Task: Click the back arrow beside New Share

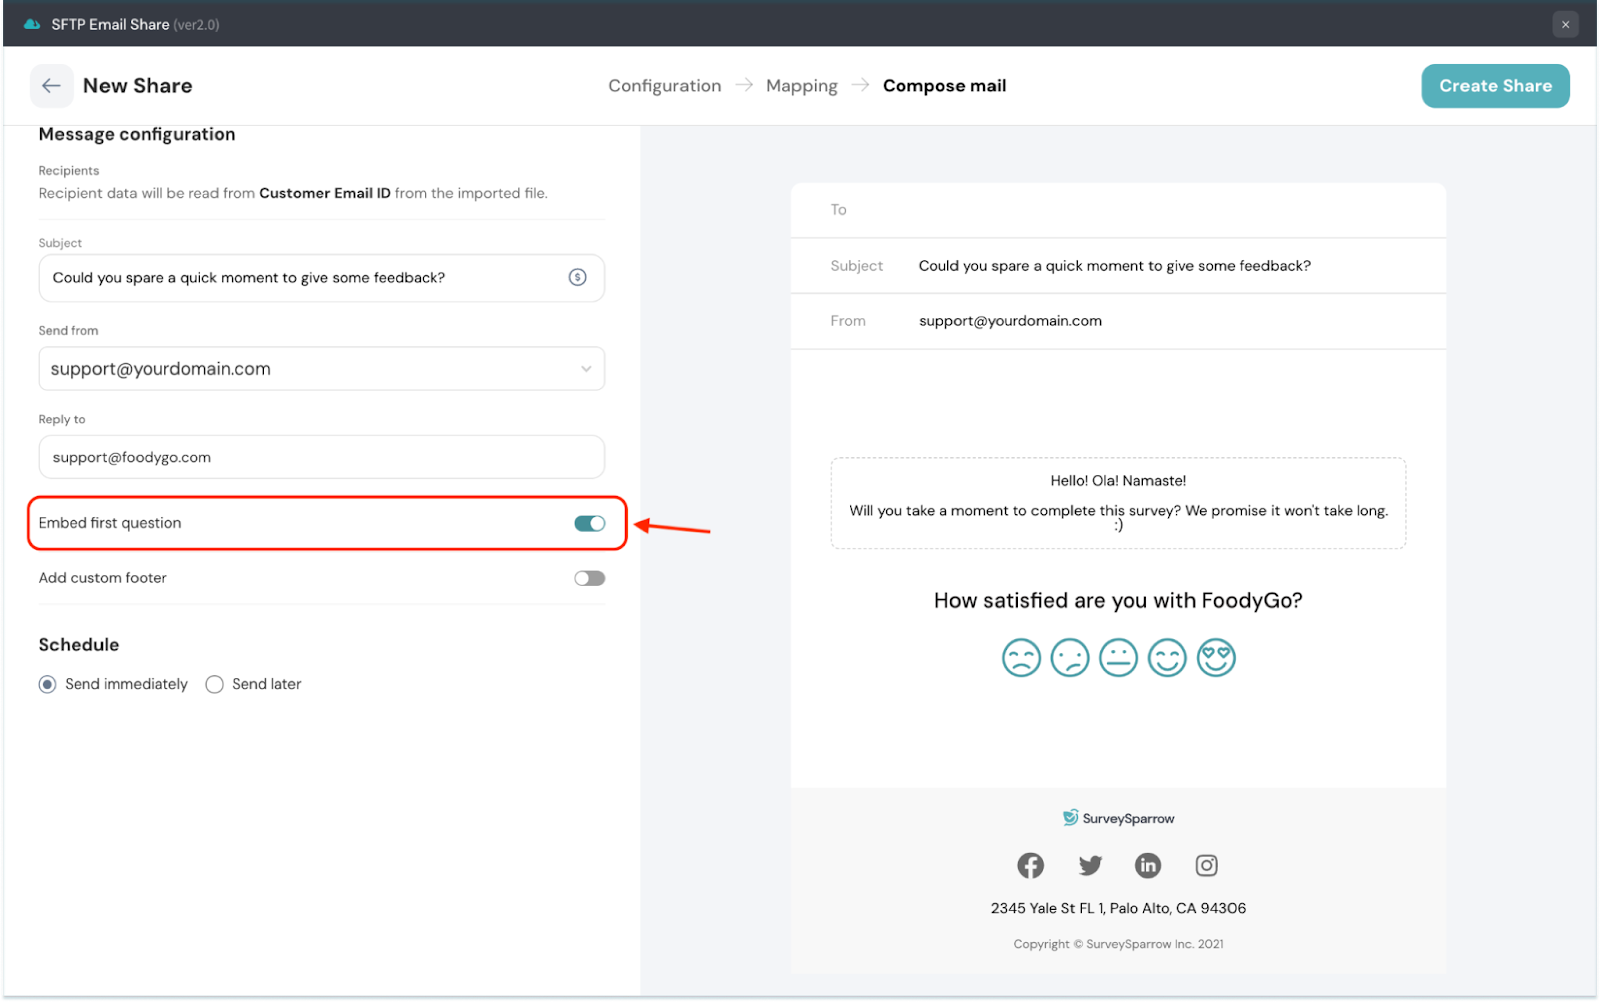Action: coord(51,86)
